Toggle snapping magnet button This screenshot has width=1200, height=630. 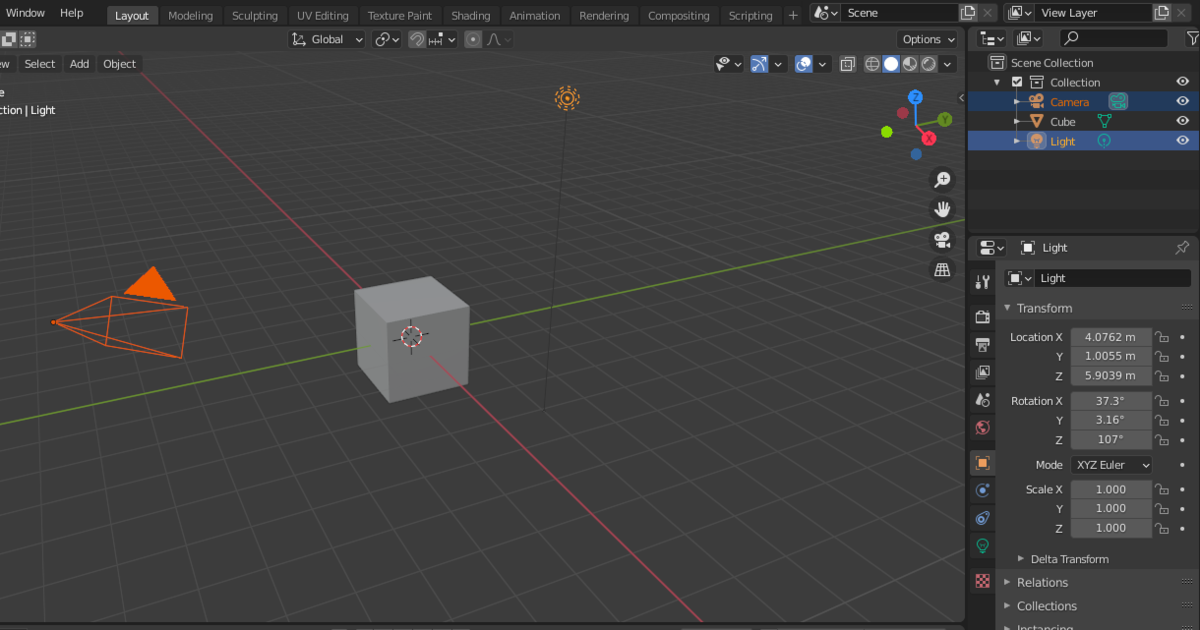tap(417, 39)
